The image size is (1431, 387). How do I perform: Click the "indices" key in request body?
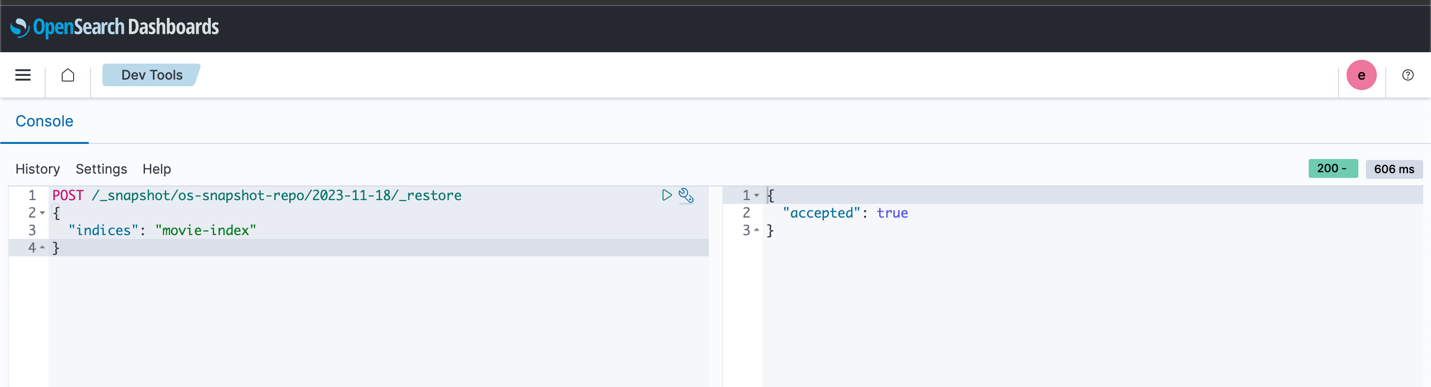(103, 230)
